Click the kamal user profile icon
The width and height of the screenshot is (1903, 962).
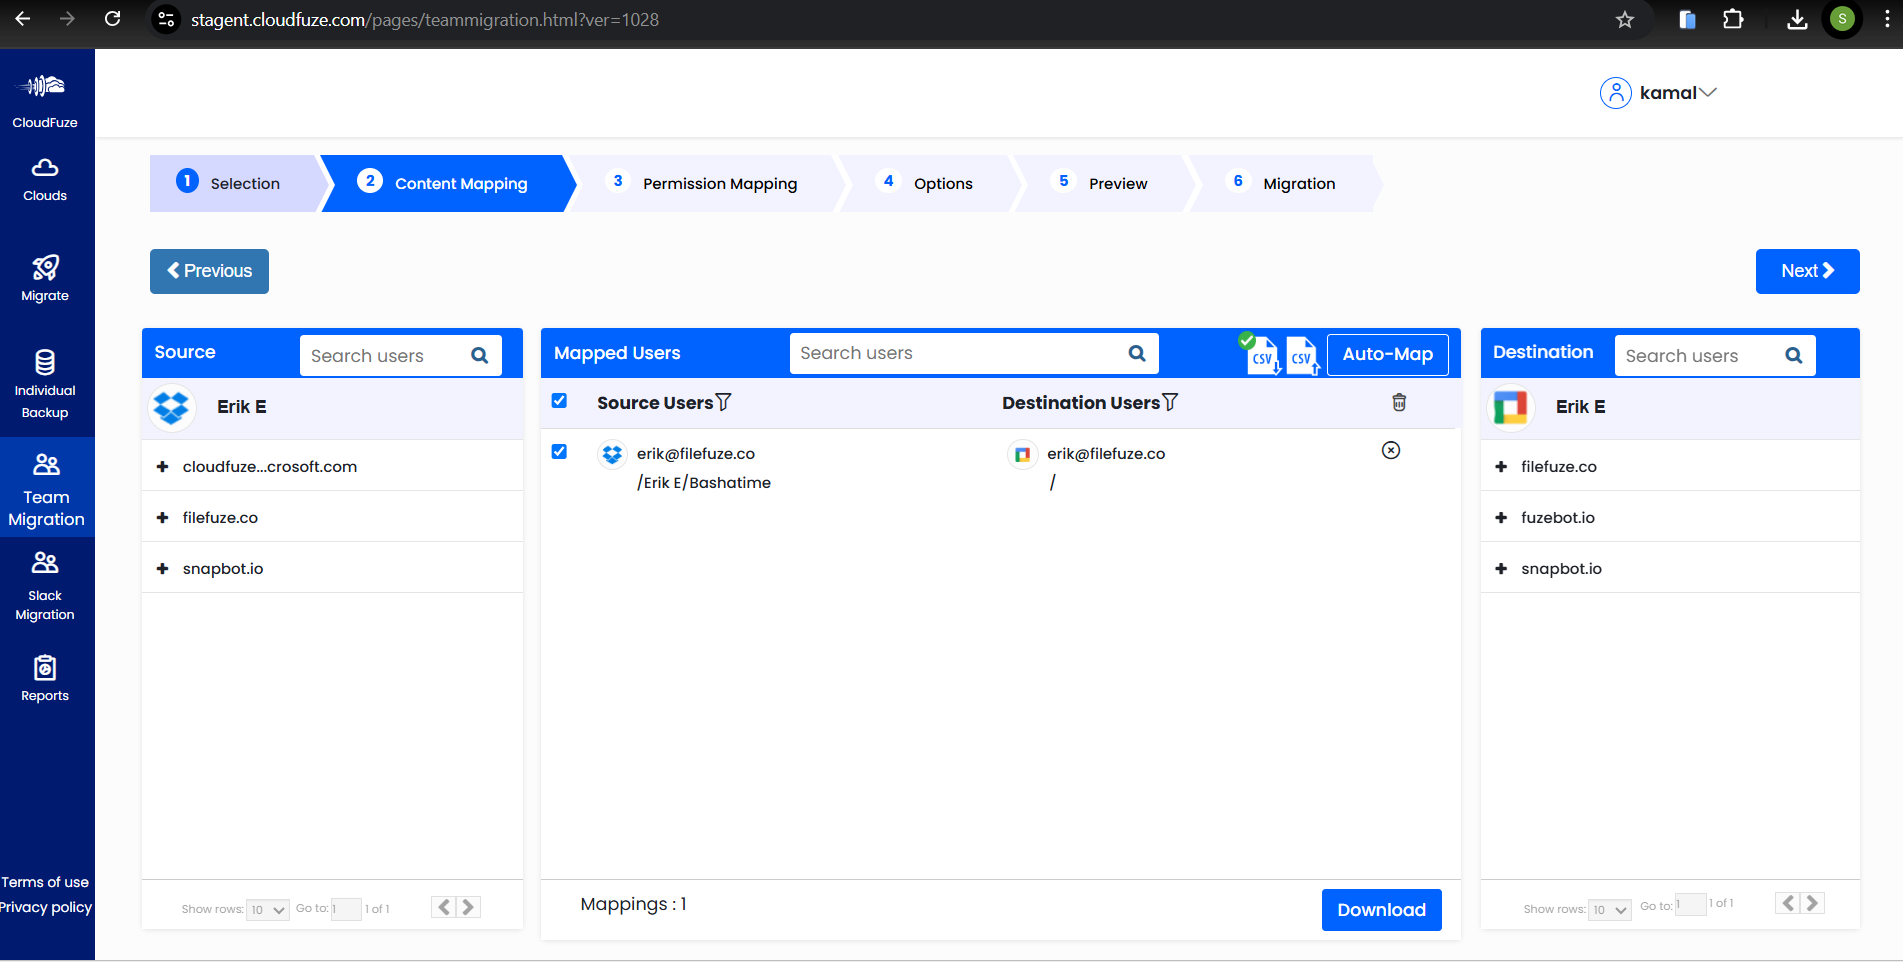(x=1615, y=93)
